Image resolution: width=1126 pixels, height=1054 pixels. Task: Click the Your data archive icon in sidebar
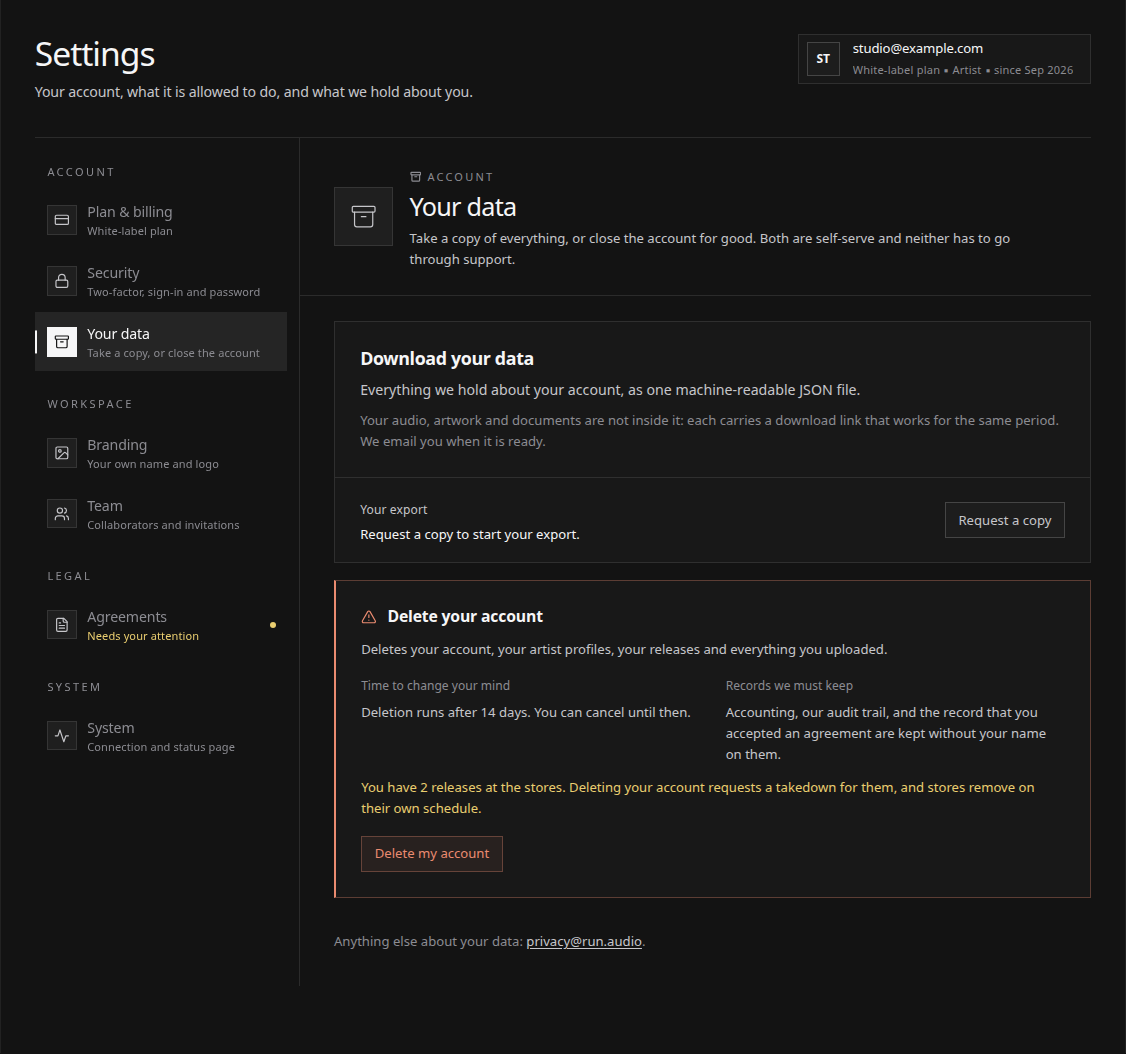[62, 342]
